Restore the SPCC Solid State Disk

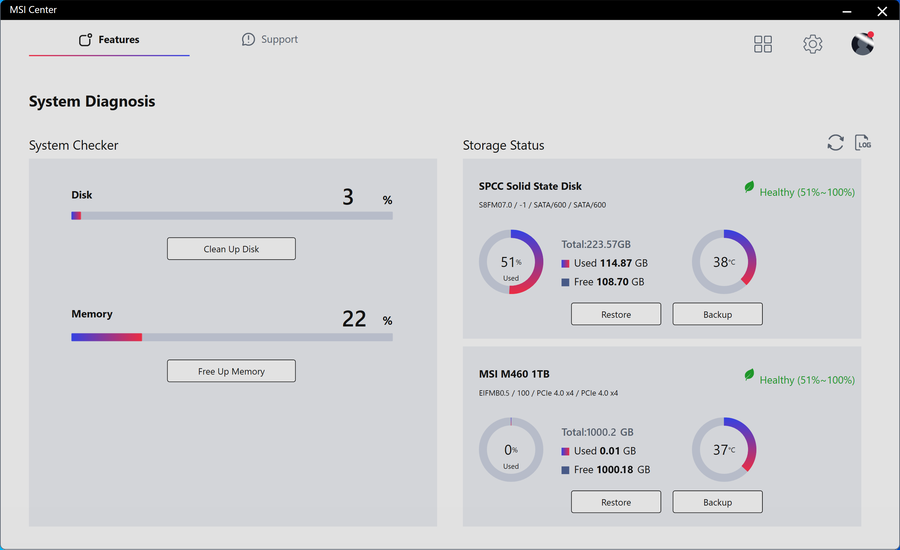[616, 314]
